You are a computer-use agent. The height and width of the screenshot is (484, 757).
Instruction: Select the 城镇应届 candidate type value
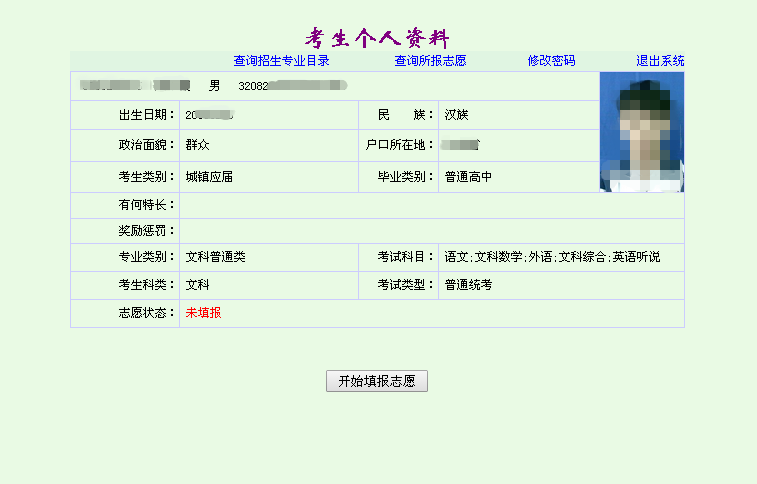[209, 177]
